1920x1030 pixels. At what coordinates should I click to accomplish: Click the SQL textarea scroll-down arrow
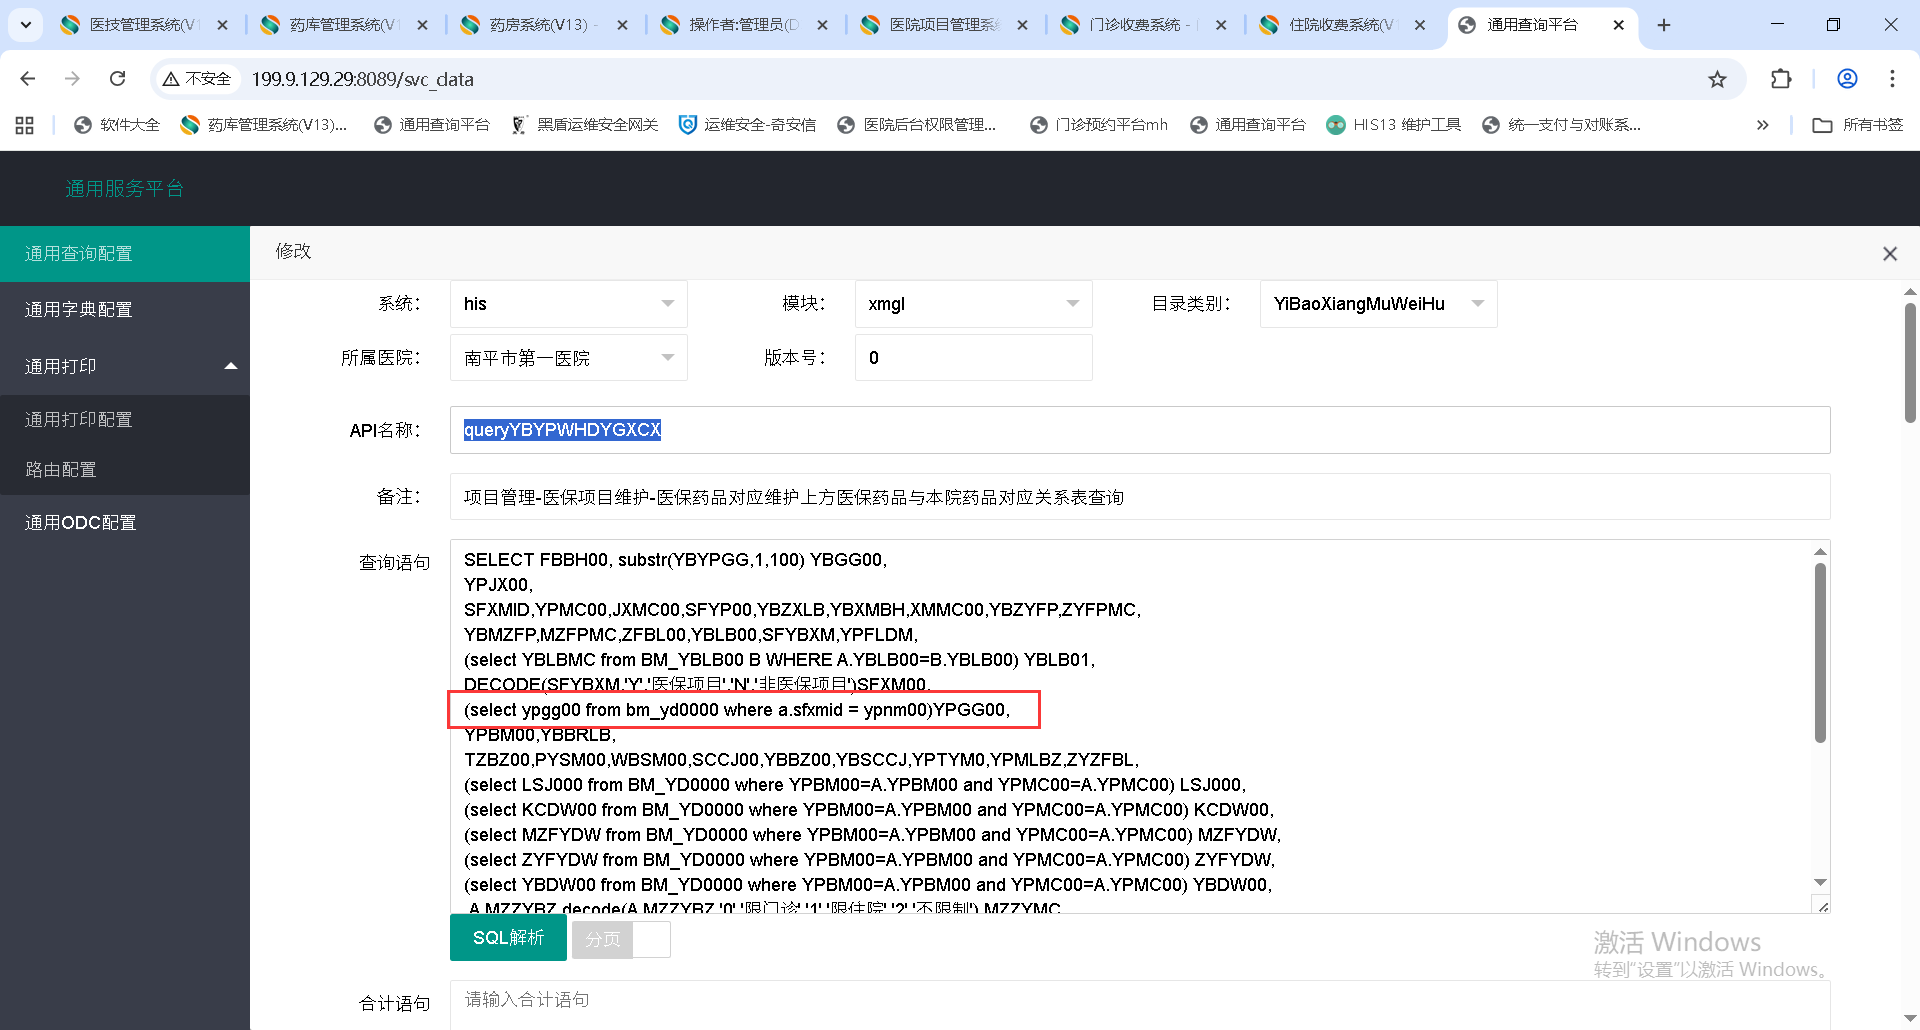1820,882
